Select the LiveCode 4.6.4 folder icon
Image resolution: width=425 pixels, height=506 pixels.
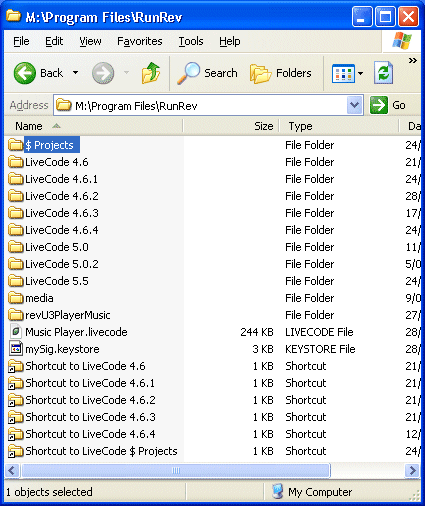pos(15,230)
